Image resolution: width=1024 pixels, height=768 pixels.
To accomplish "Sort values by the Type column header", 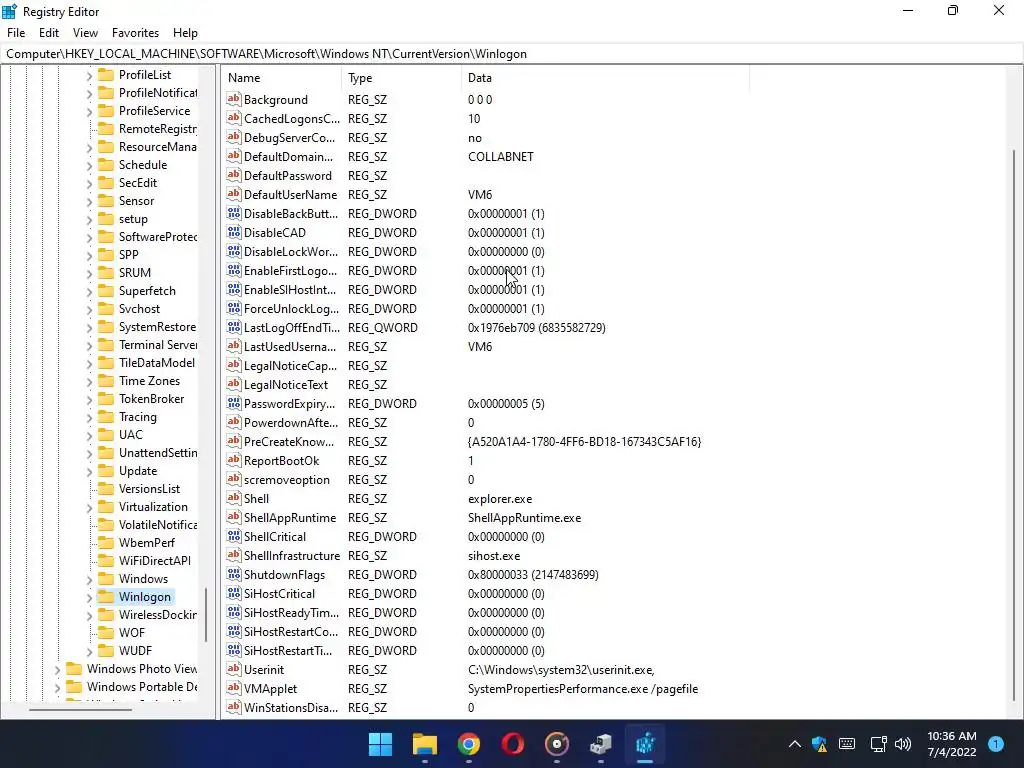I will 402,78.
